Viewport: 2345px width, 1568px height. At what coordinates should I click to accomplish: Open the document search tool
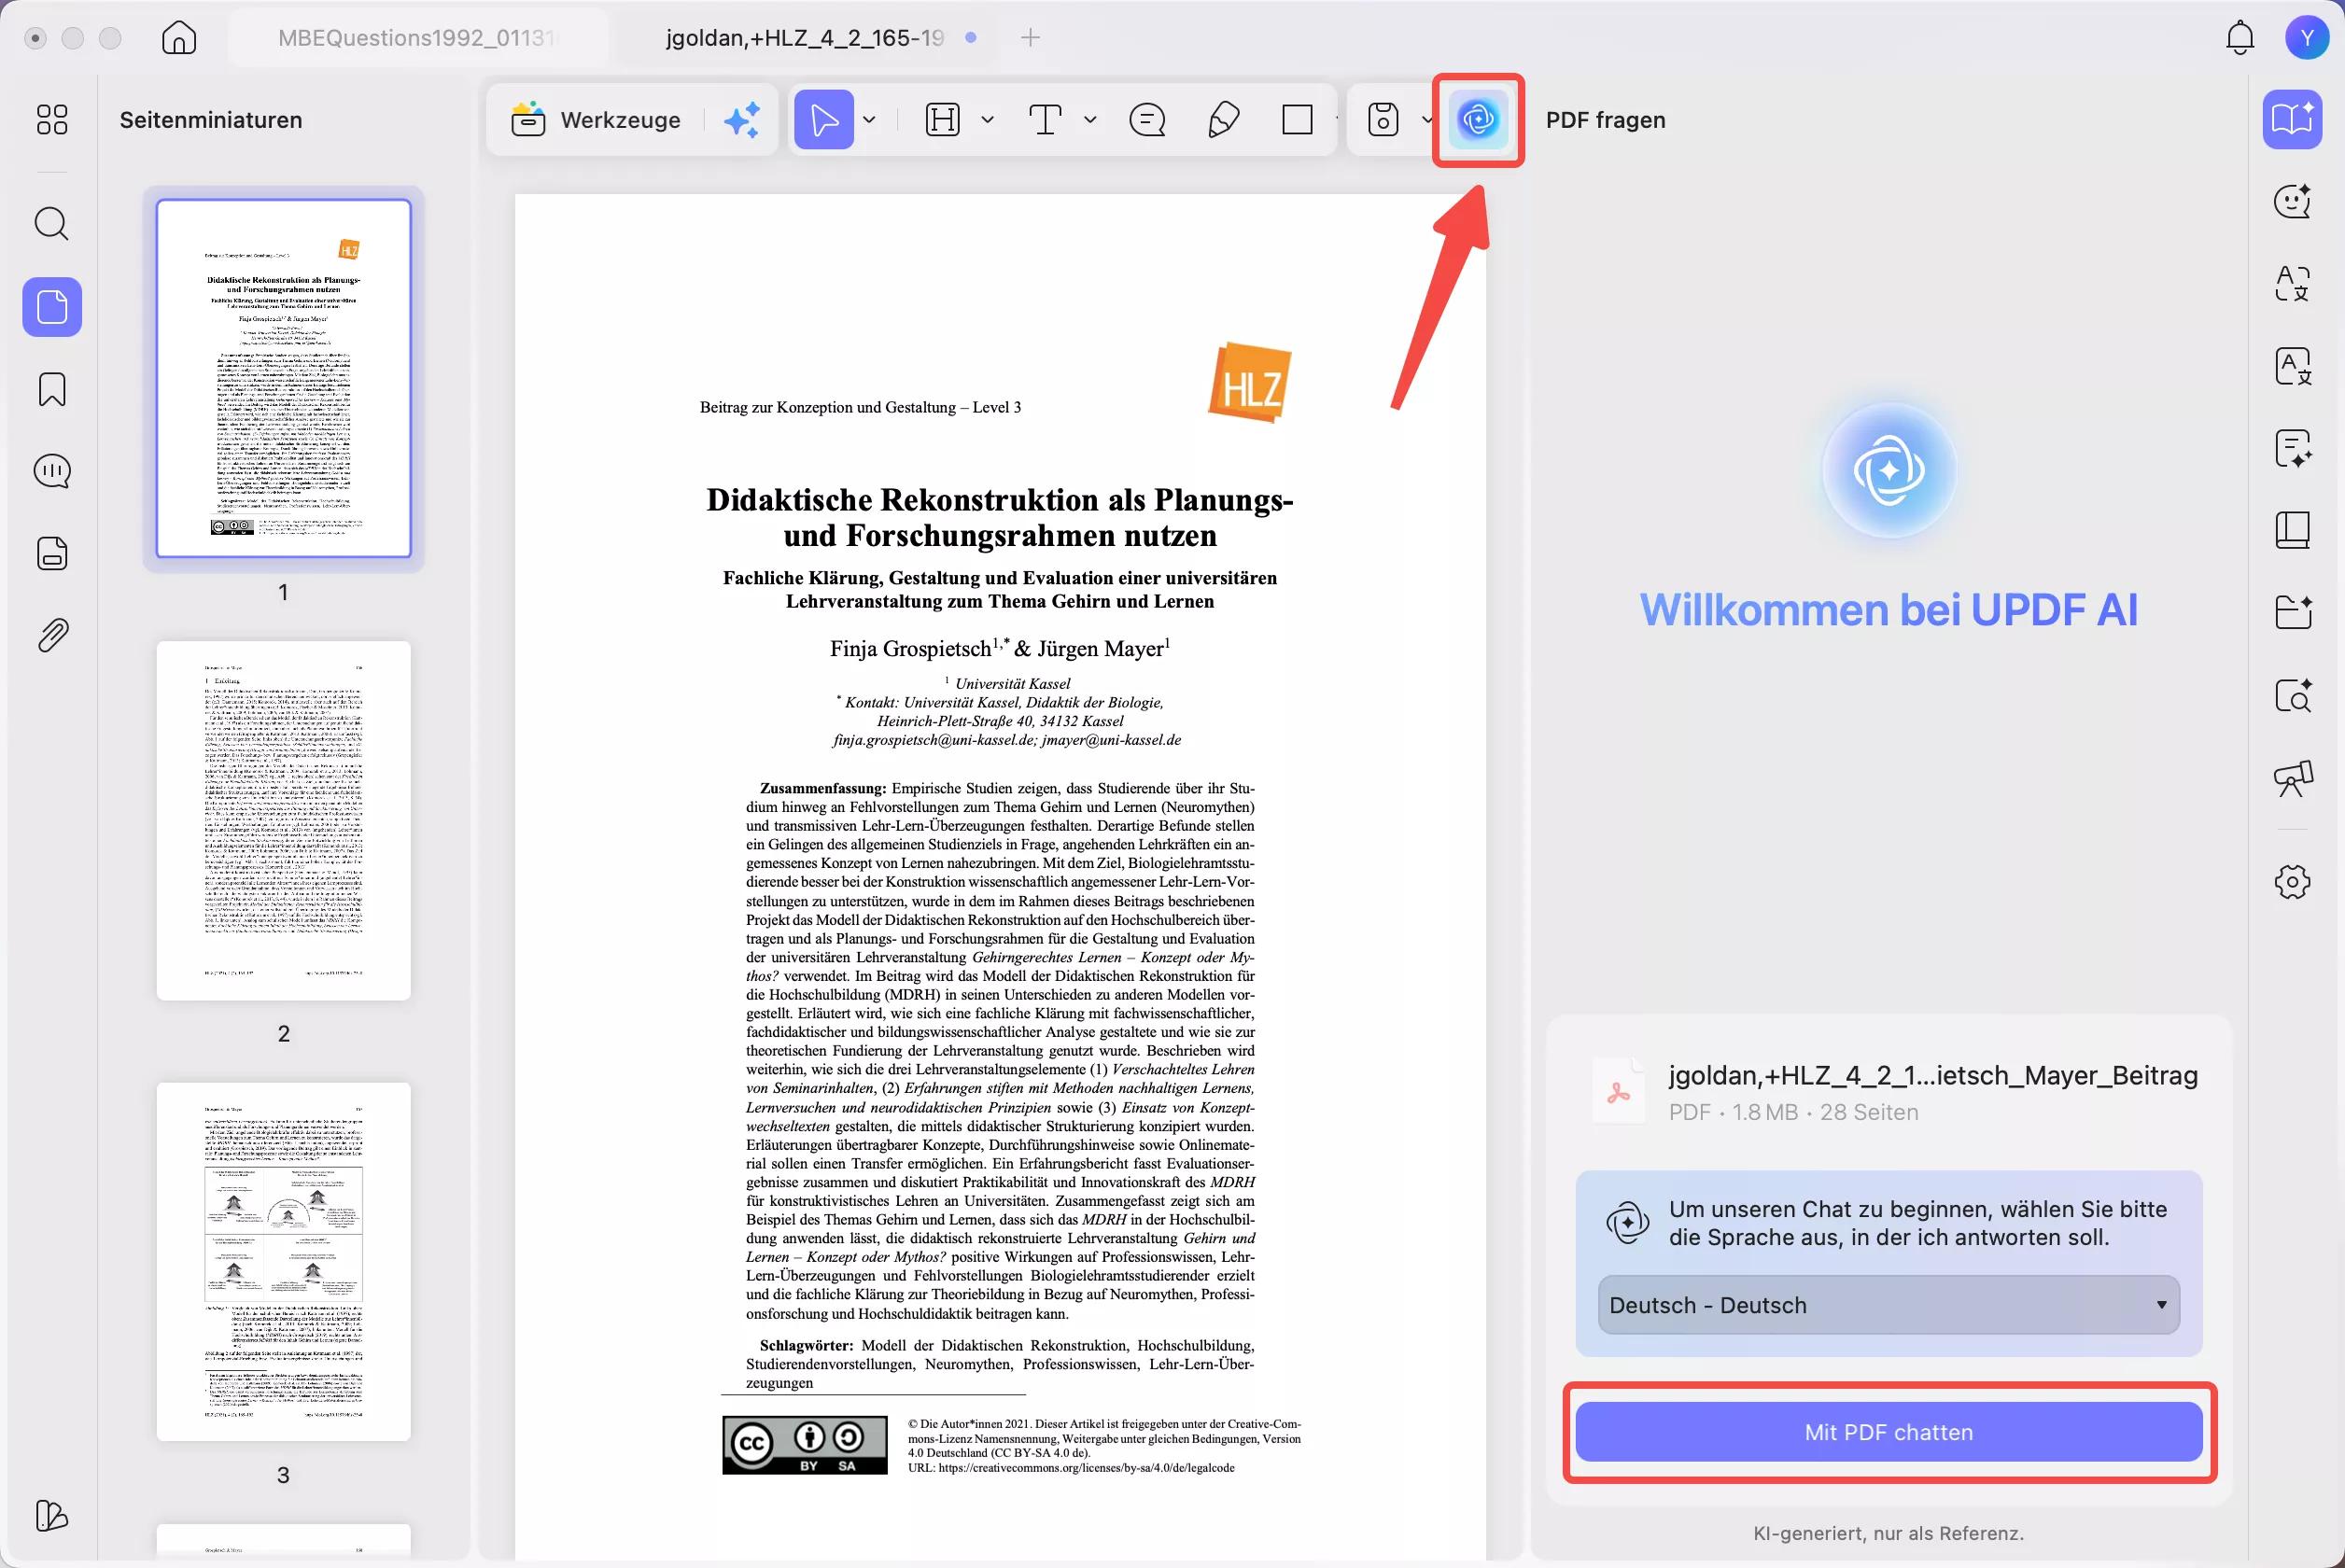pyautogui.click(x=52, y=223)
